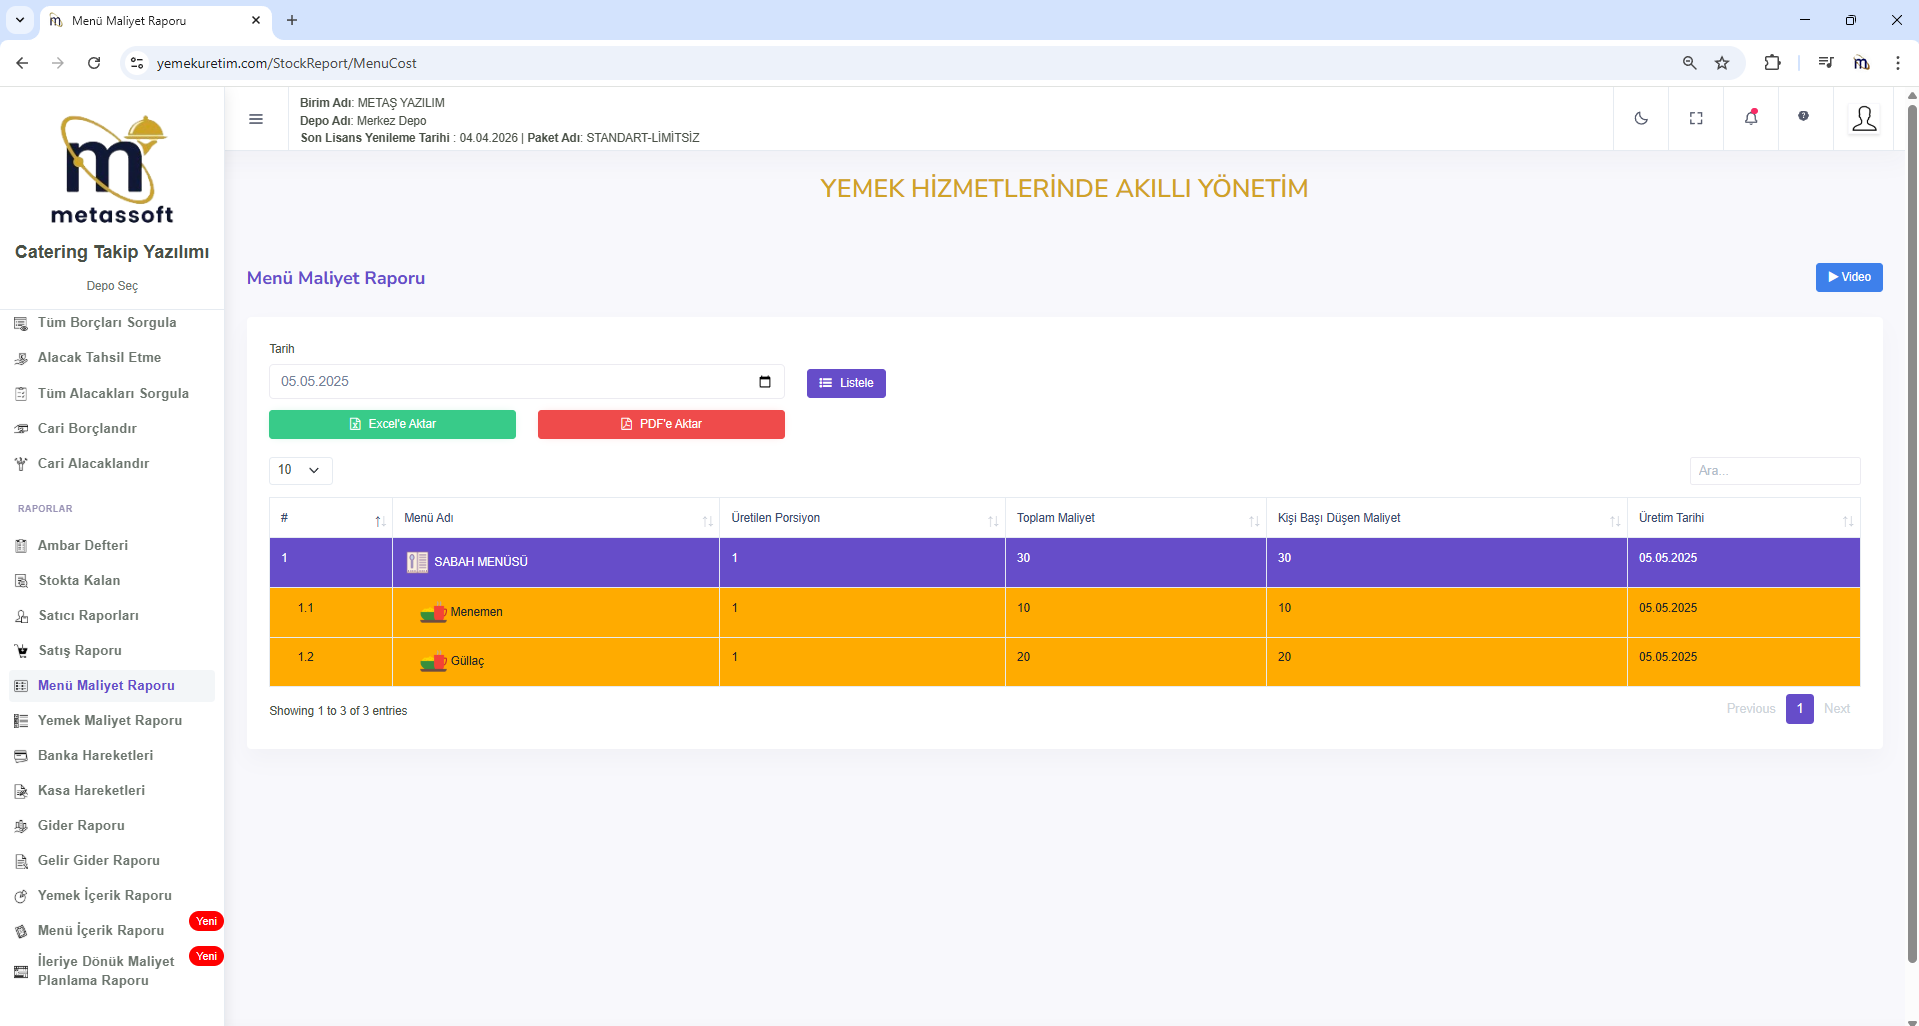
Task: Bookmark this page with star icon
Action: coord(1722,63)
